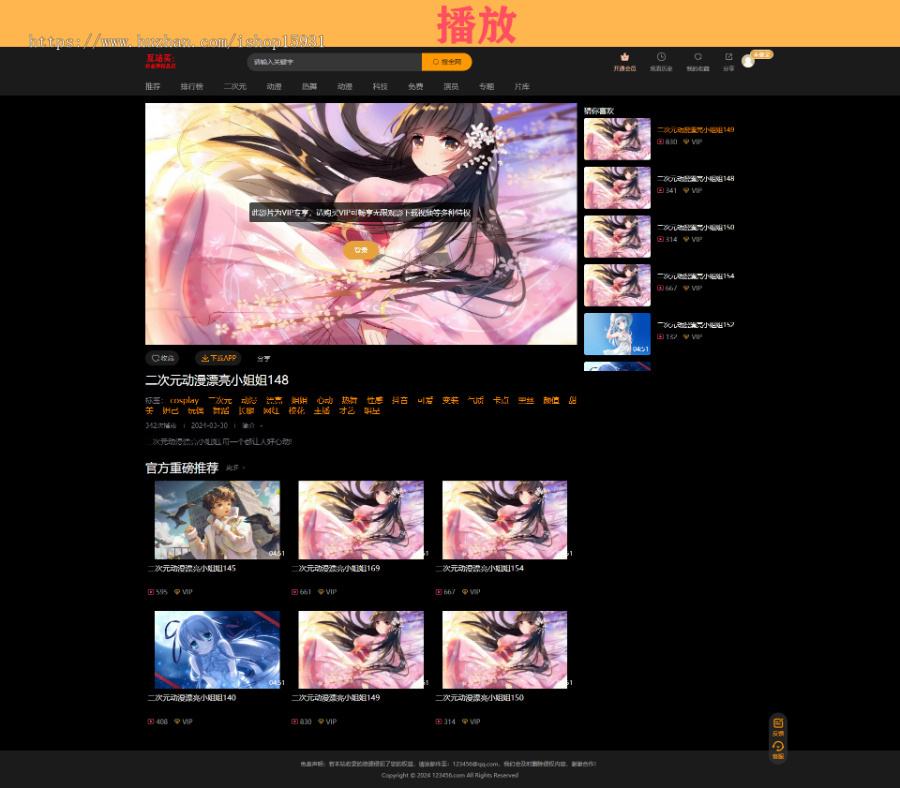Viewport: 900px width, 788px height.
Task: Click the cosplay tag
Action: point(184,401)
